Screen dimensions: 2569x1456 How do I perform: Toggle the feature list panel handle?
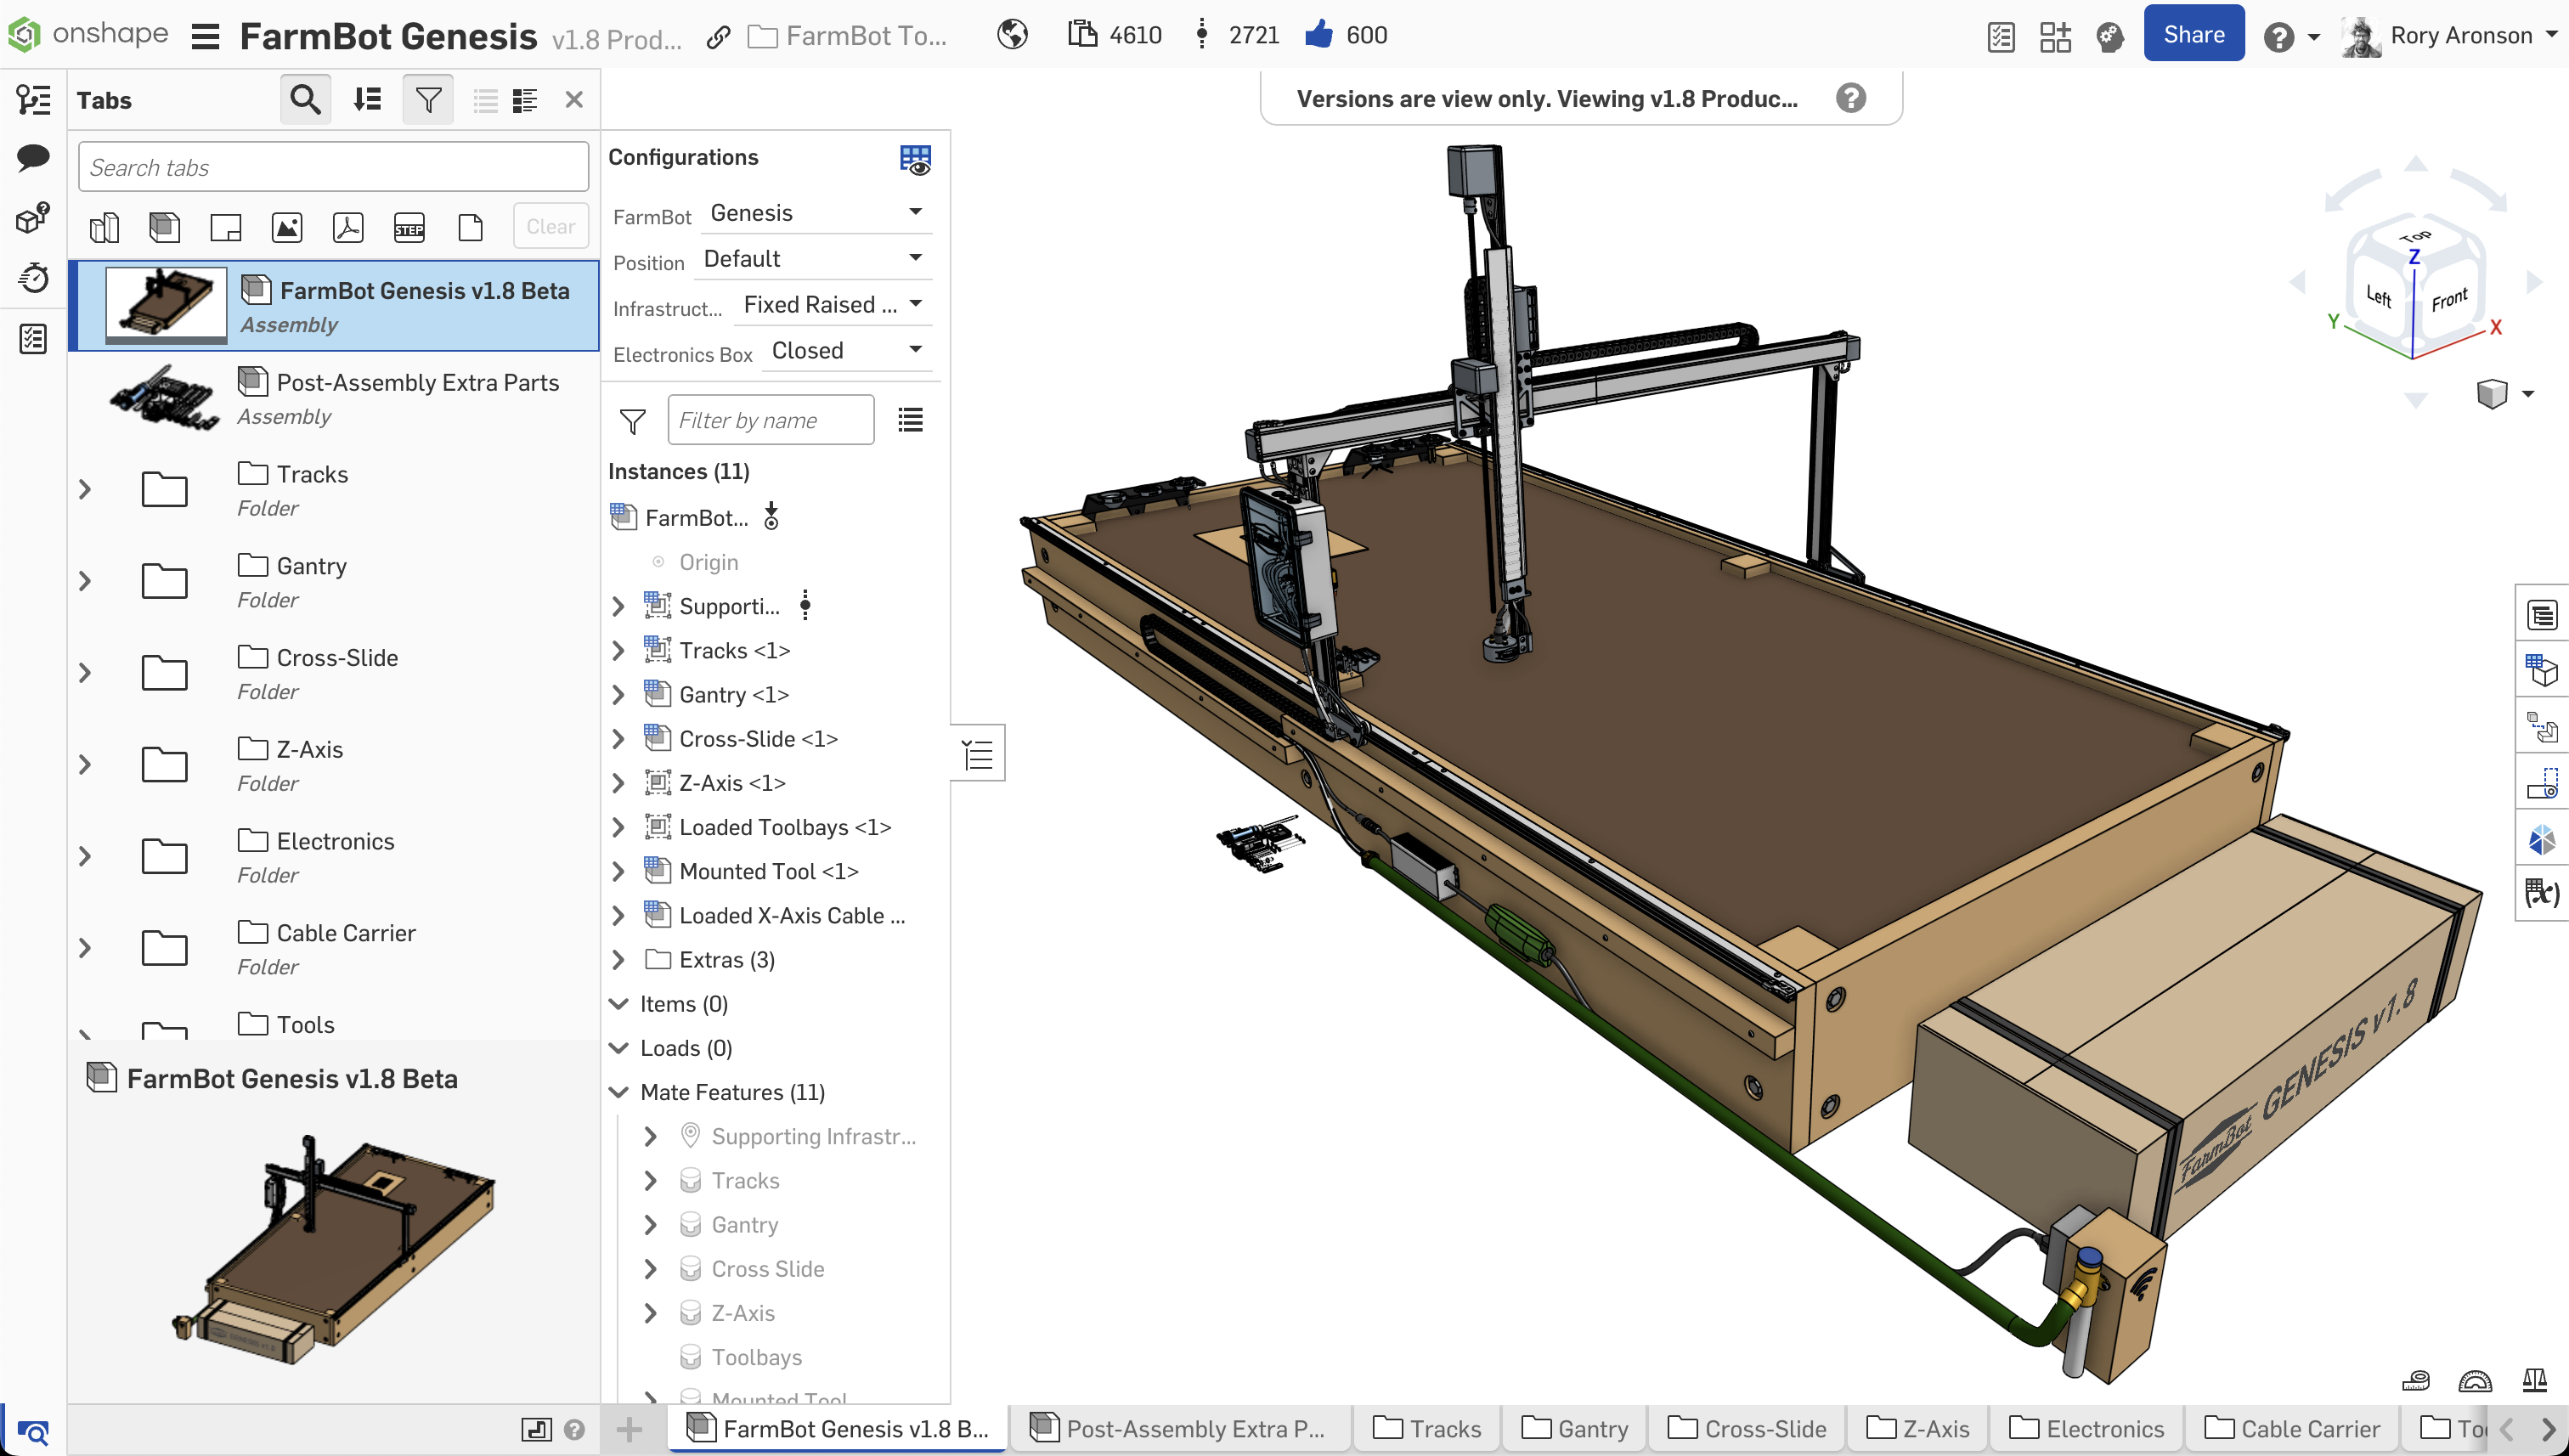(x=977, y=753)
